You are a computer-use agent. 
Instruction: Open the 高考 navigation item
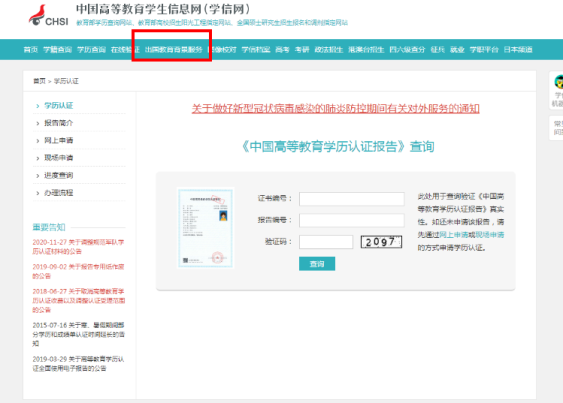282,50
